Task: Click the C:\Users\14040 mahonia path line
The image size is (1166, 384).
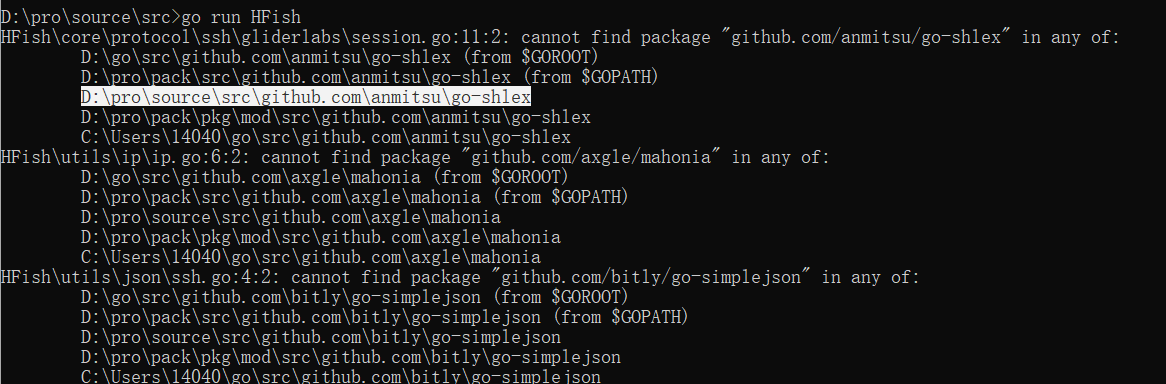Action: tap(310, 257)
